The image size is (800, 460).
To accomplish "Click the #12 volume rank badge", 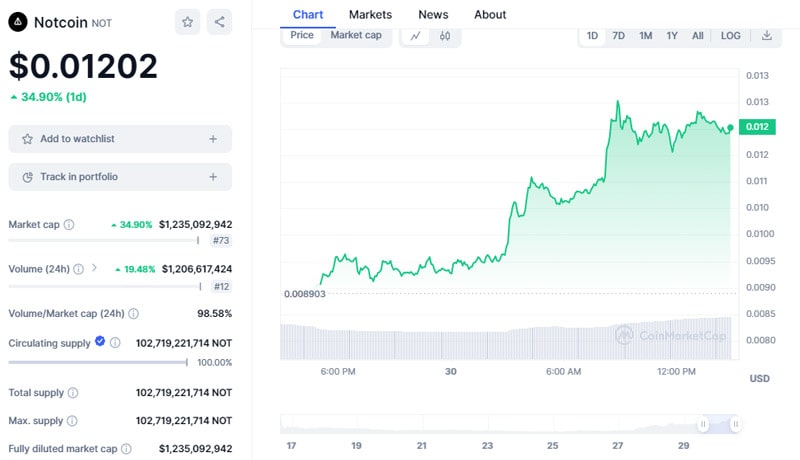I will [x=221, y=286].
